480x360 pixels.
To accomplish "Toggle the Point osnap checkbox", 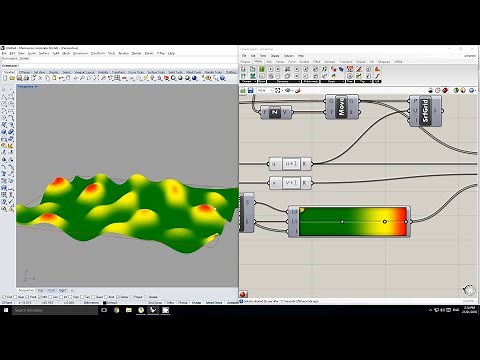I will (28, 297).
